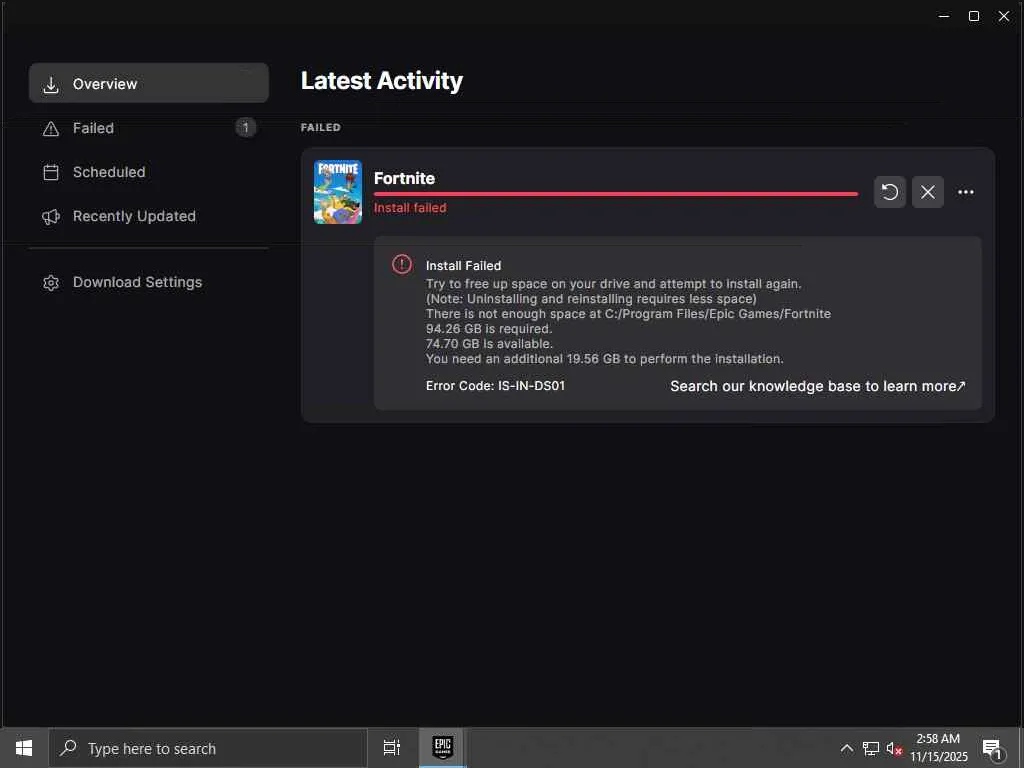Image resolution: width=1024 pixels, height=768 pixels.
Task: Open the Scheduled section
Action: click(x=149, y=172)
